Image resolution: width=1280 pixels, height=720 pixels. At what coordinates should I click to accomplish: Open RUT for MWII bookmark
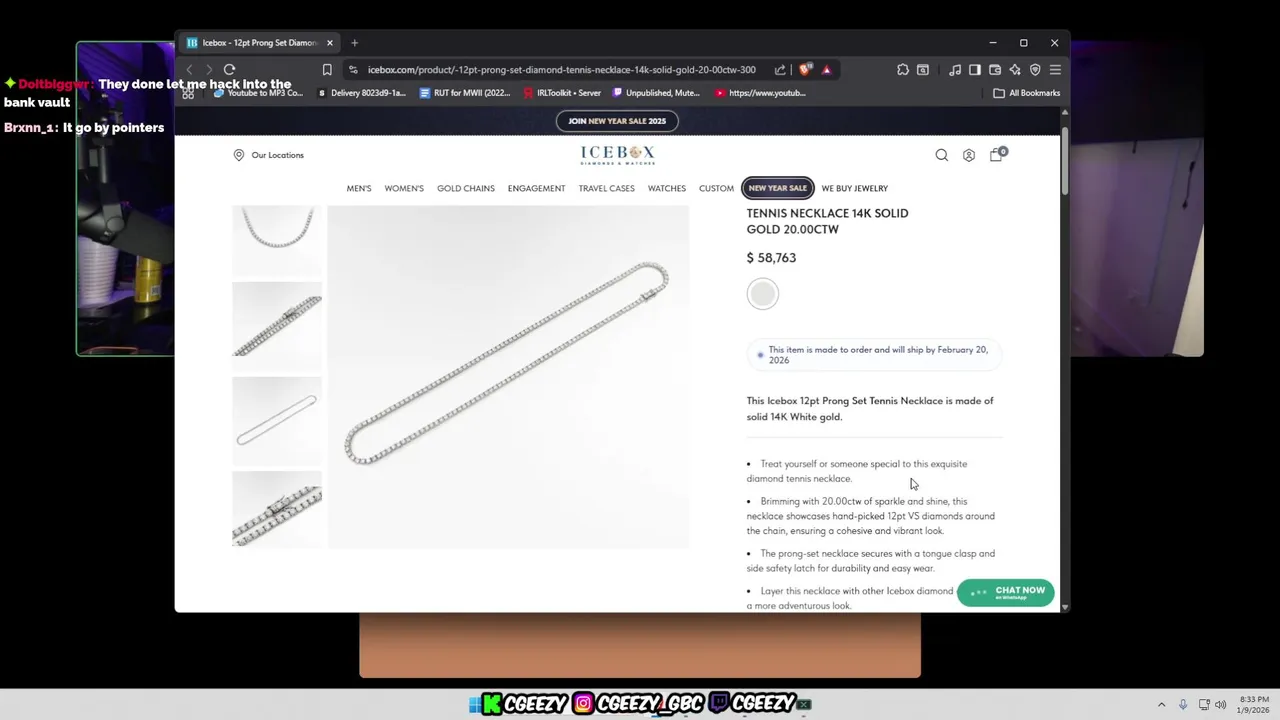click(465, 93)
